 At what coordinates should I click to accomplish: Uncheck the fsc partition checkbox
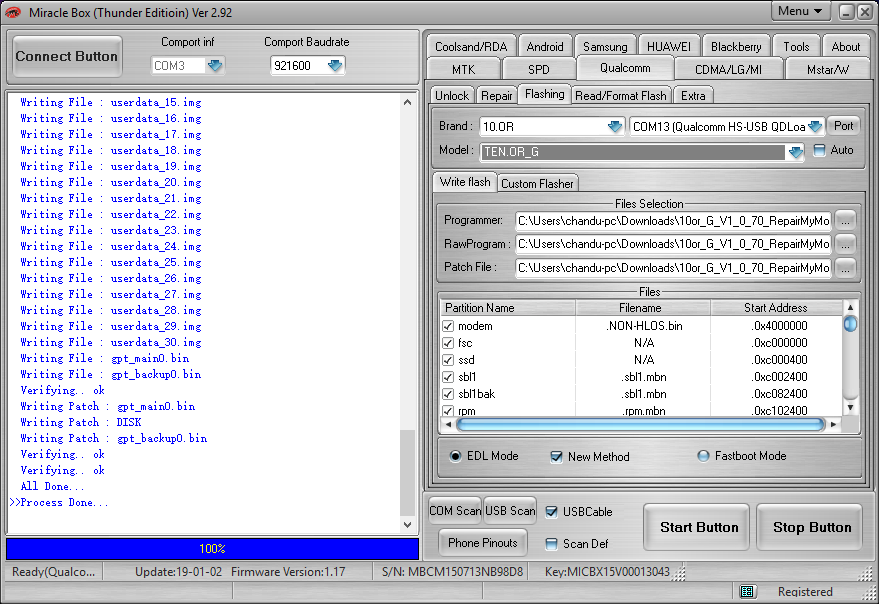(x=448, y=343)
